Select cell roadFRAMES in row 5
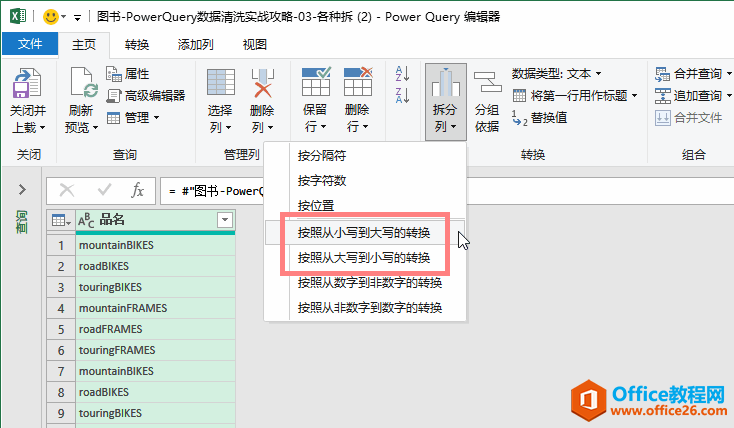 click(155, 330)
